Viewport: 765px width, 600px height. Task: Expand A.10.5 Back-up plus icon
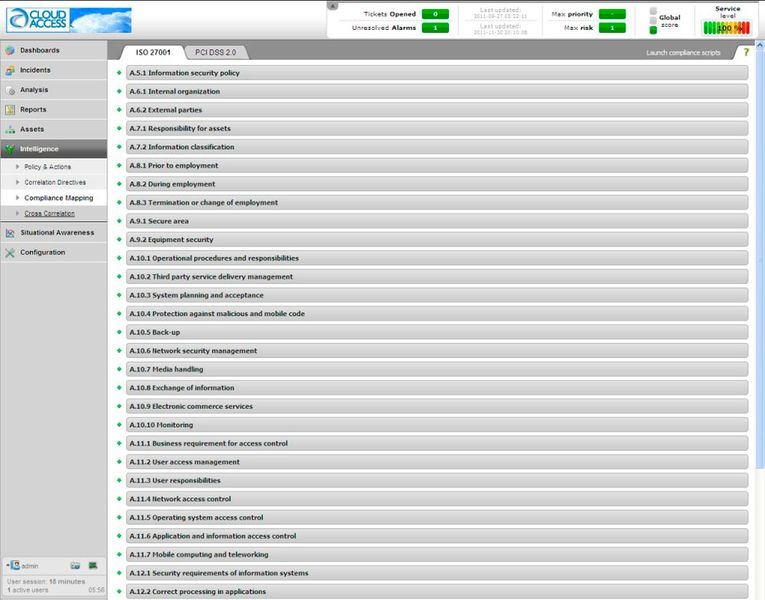point(119,332)
